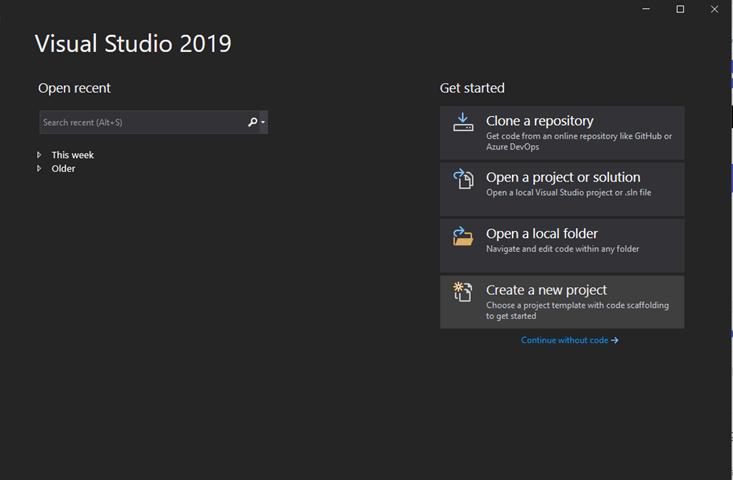Click the magnifier icon in recent search
This screenshot has height=480, width=733.
coord(252,122)
